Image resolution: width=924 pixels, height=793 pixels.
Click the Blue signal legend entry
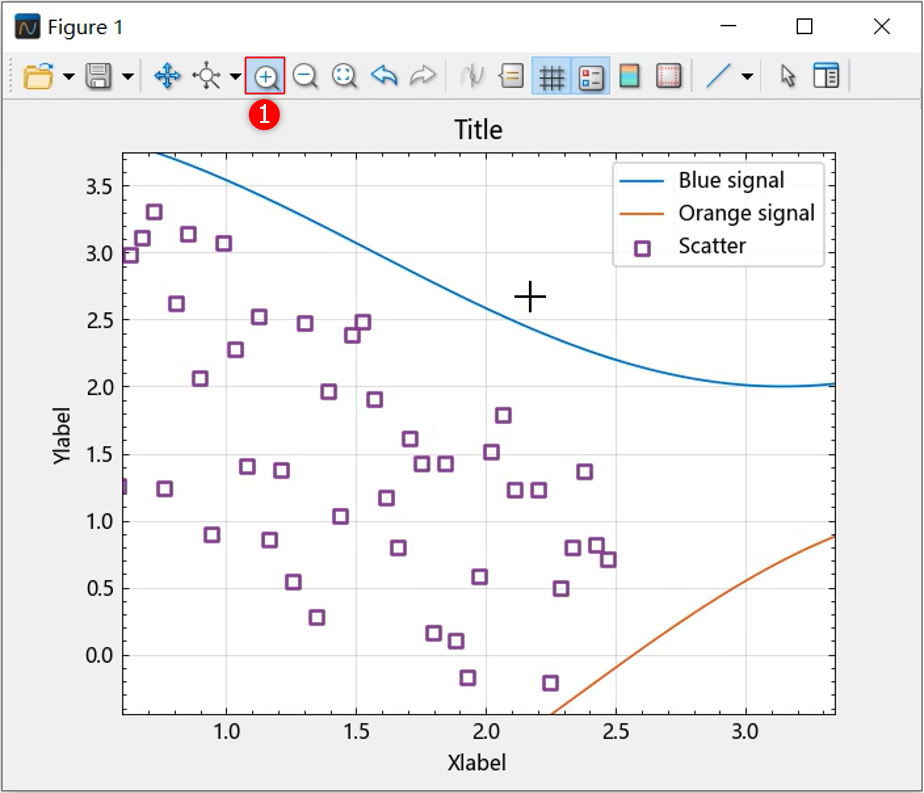click(x=731, y=181)
